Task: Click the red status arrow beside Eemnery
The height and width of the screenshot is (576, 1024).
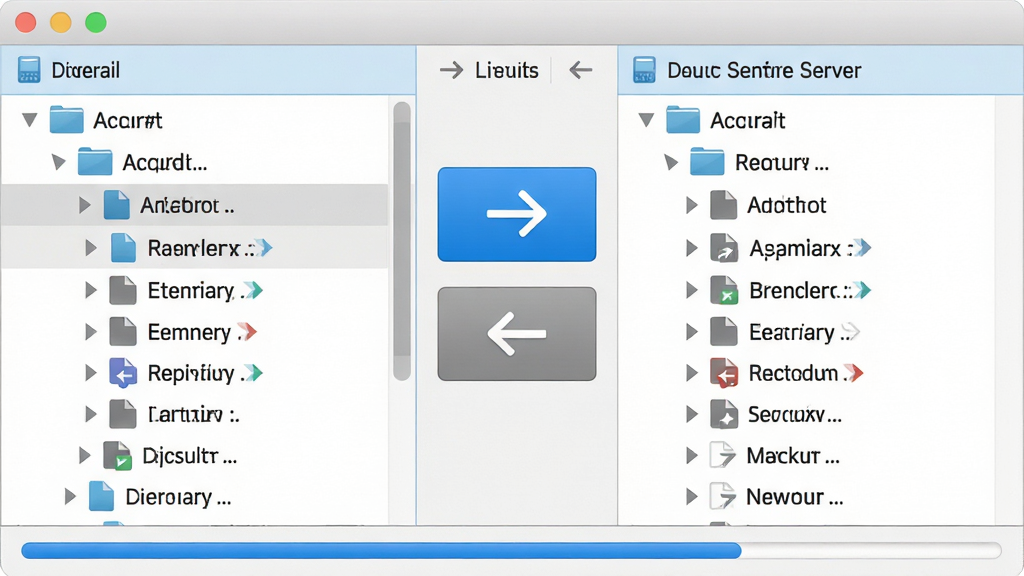Action: 248,332
